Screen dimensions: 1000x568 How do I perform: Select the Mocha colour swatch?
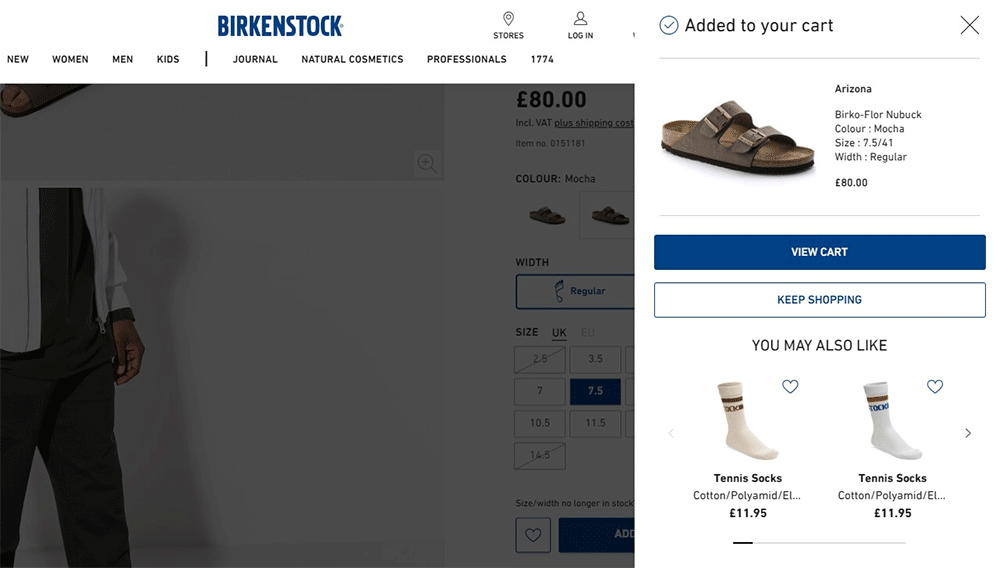coord(608,215)
